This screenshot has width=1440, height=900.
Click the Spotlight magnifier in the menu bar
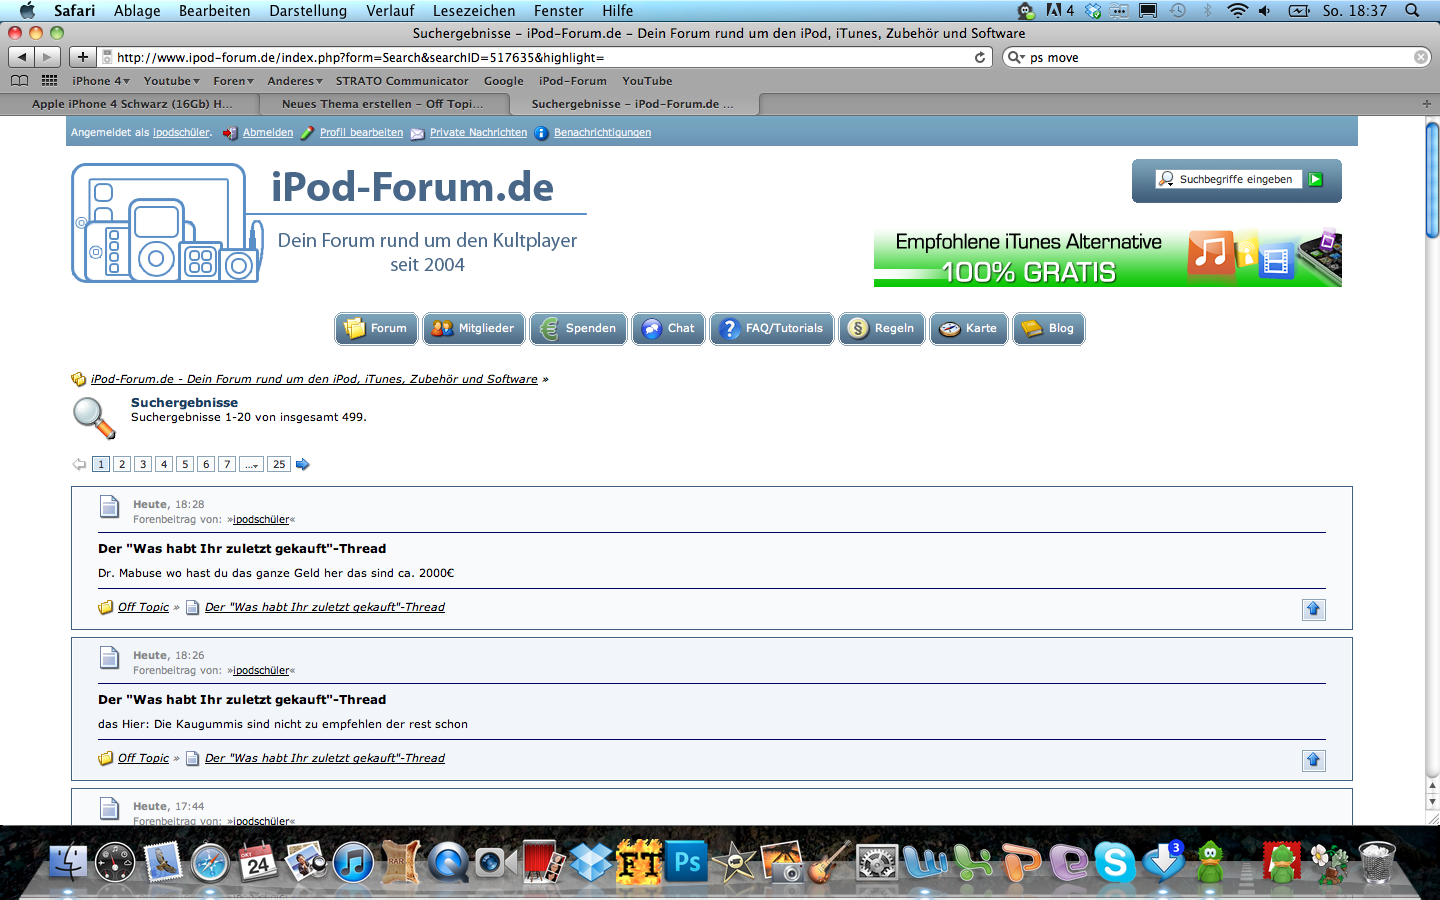1412,11
